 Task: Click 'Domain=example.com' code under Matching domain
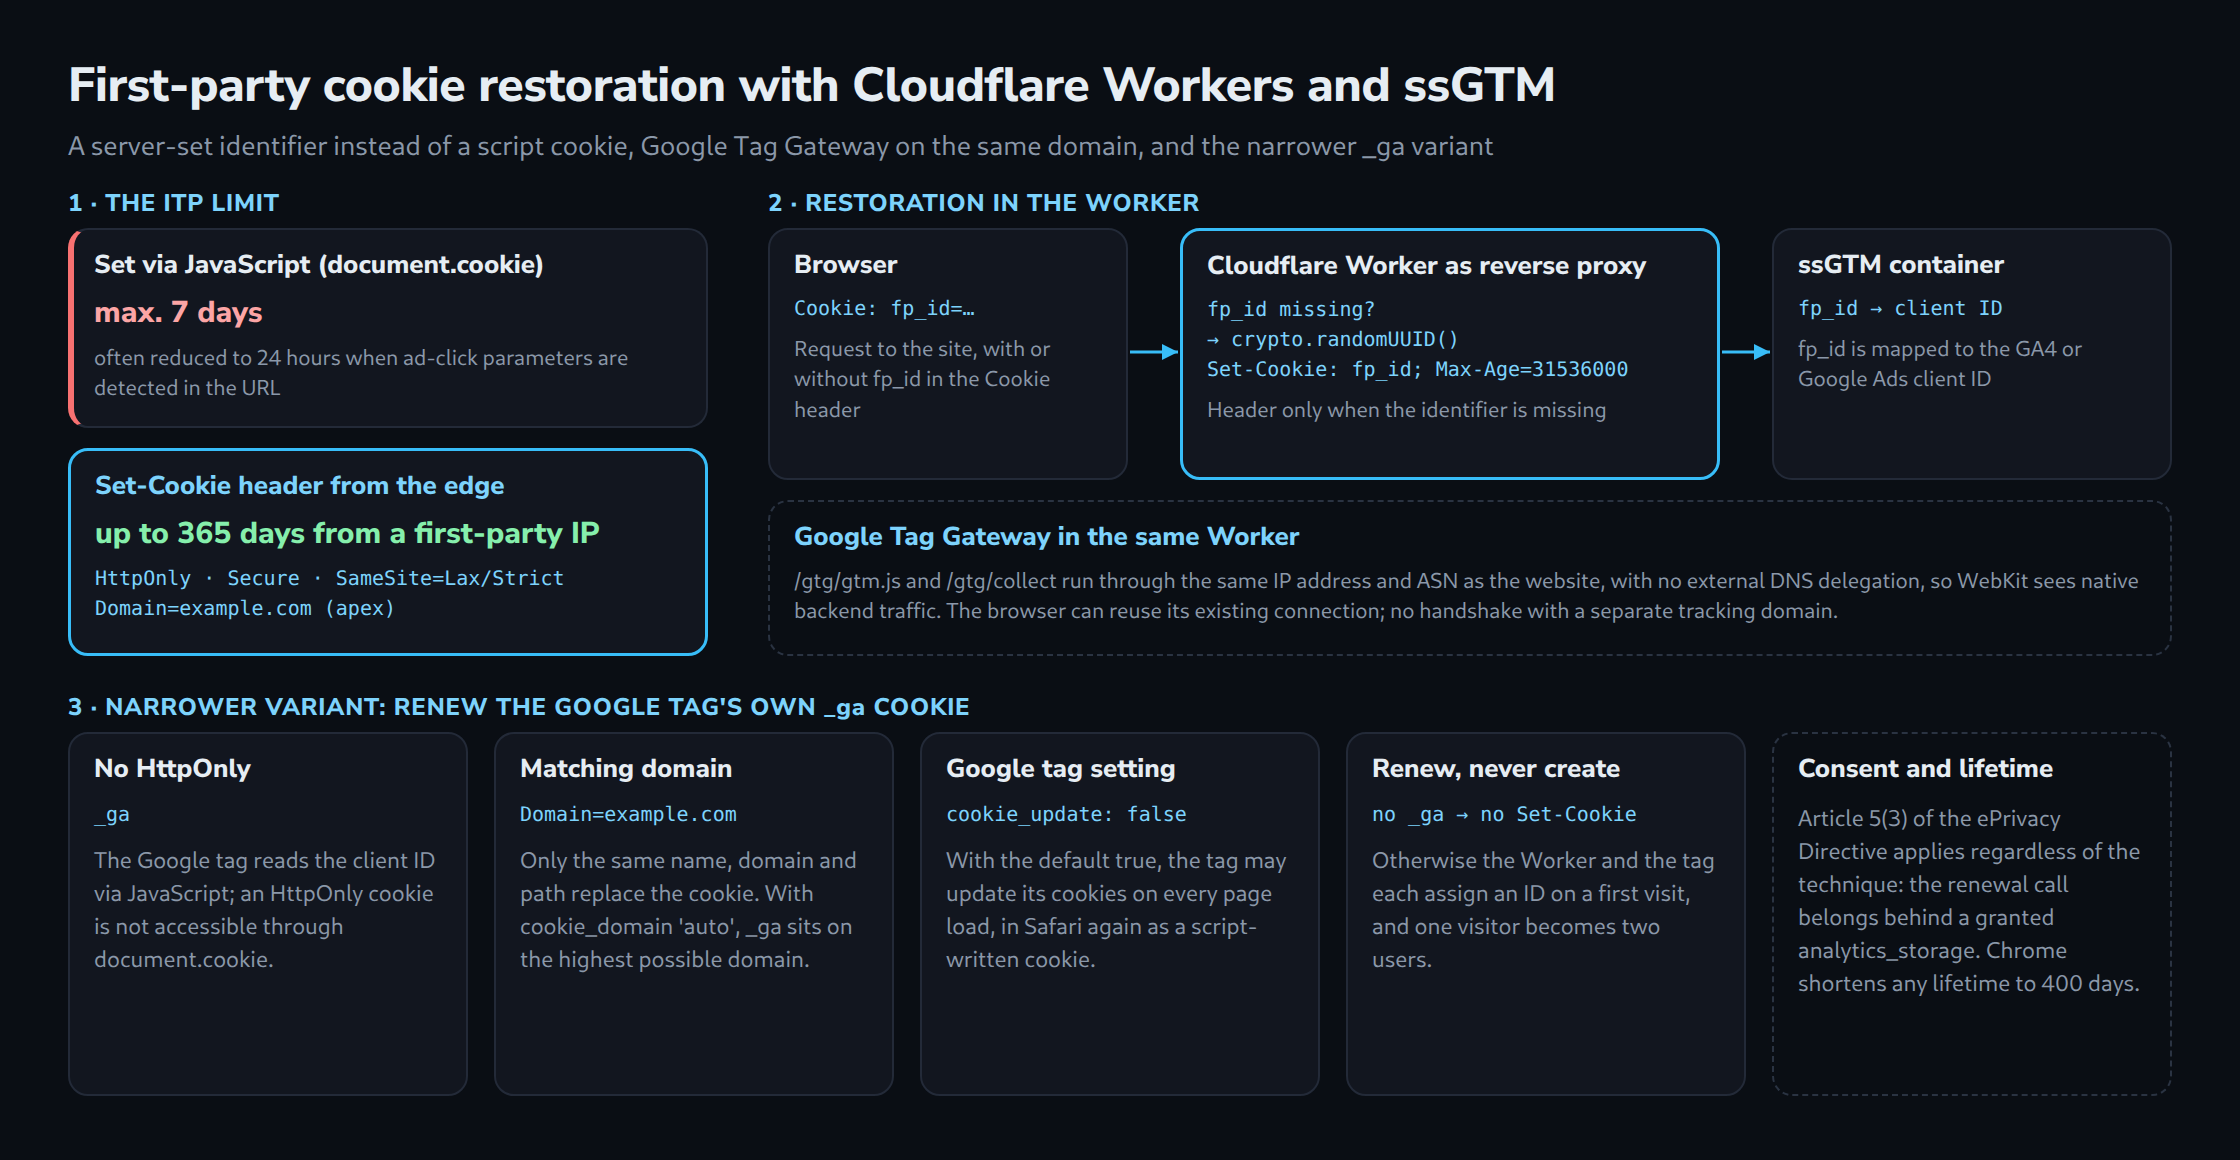pos(628,814)
